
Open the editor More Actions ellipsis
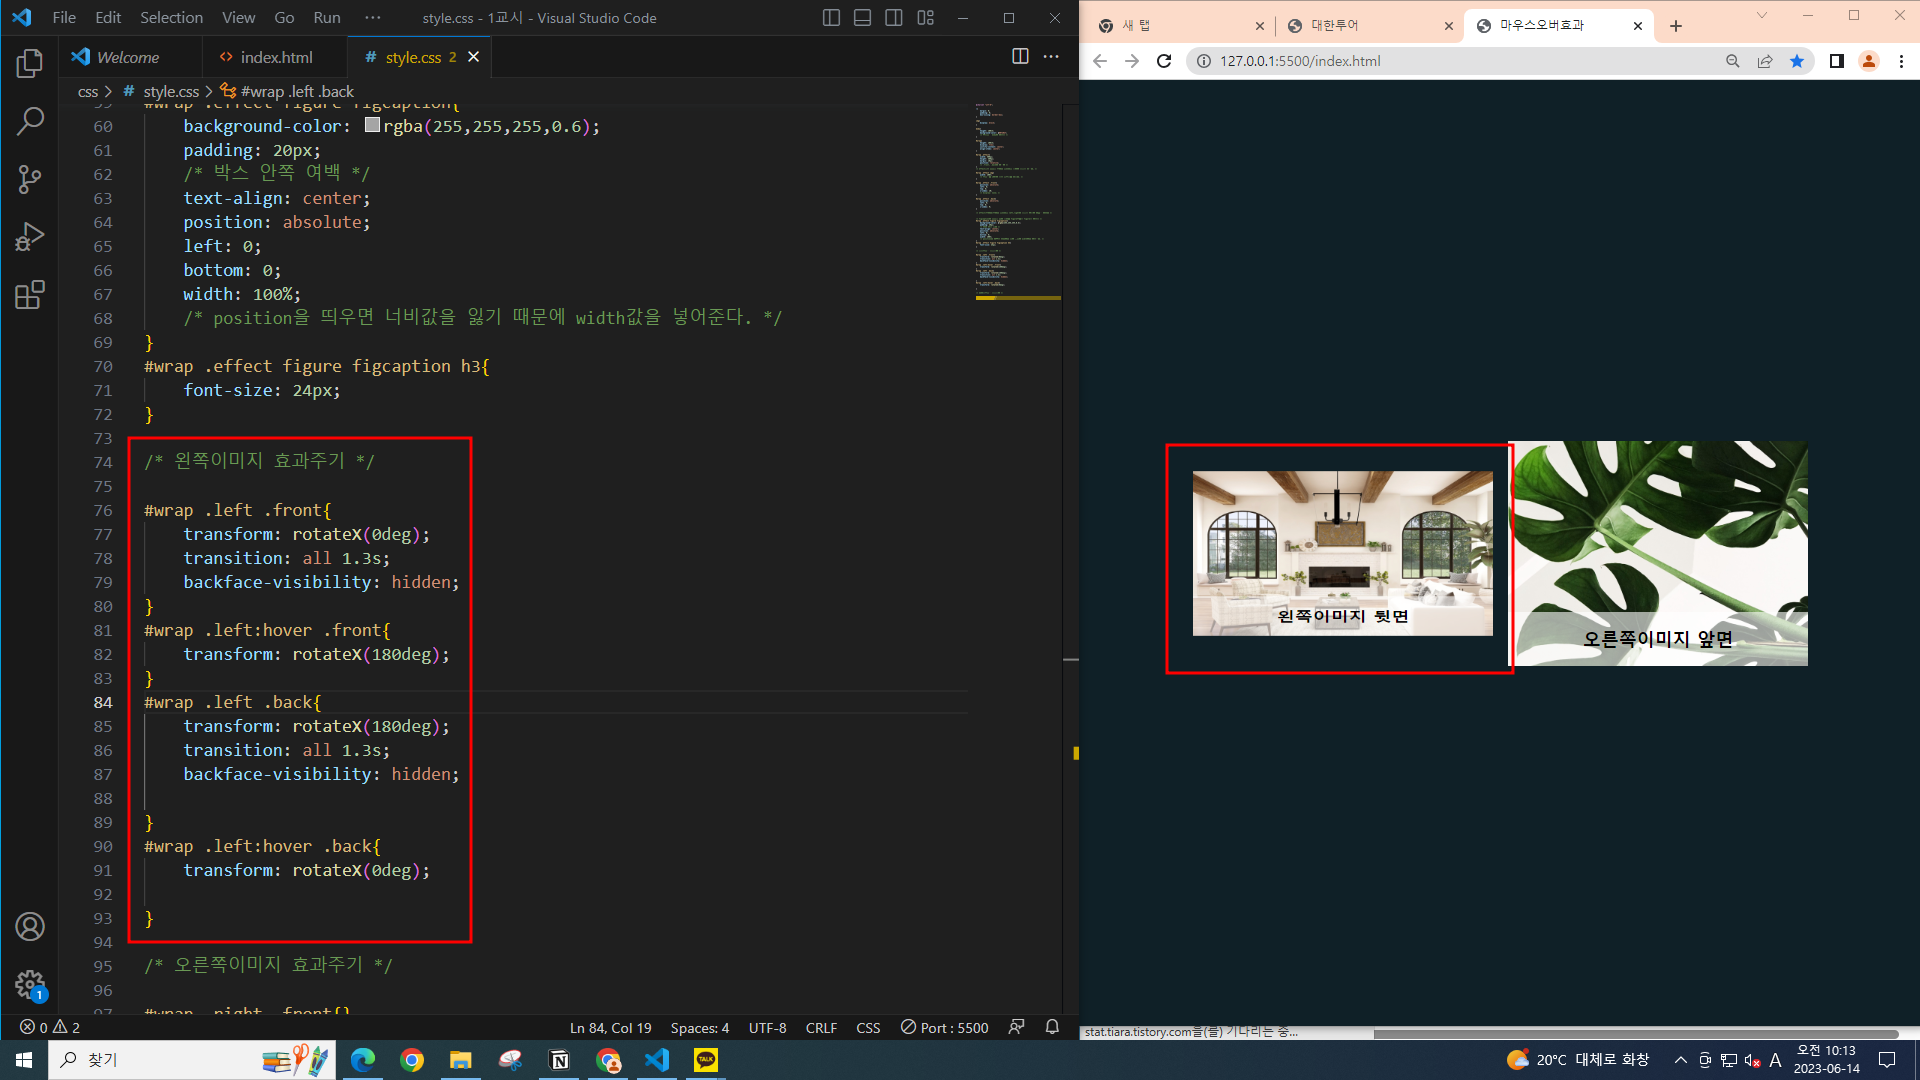pos(1051,57)
